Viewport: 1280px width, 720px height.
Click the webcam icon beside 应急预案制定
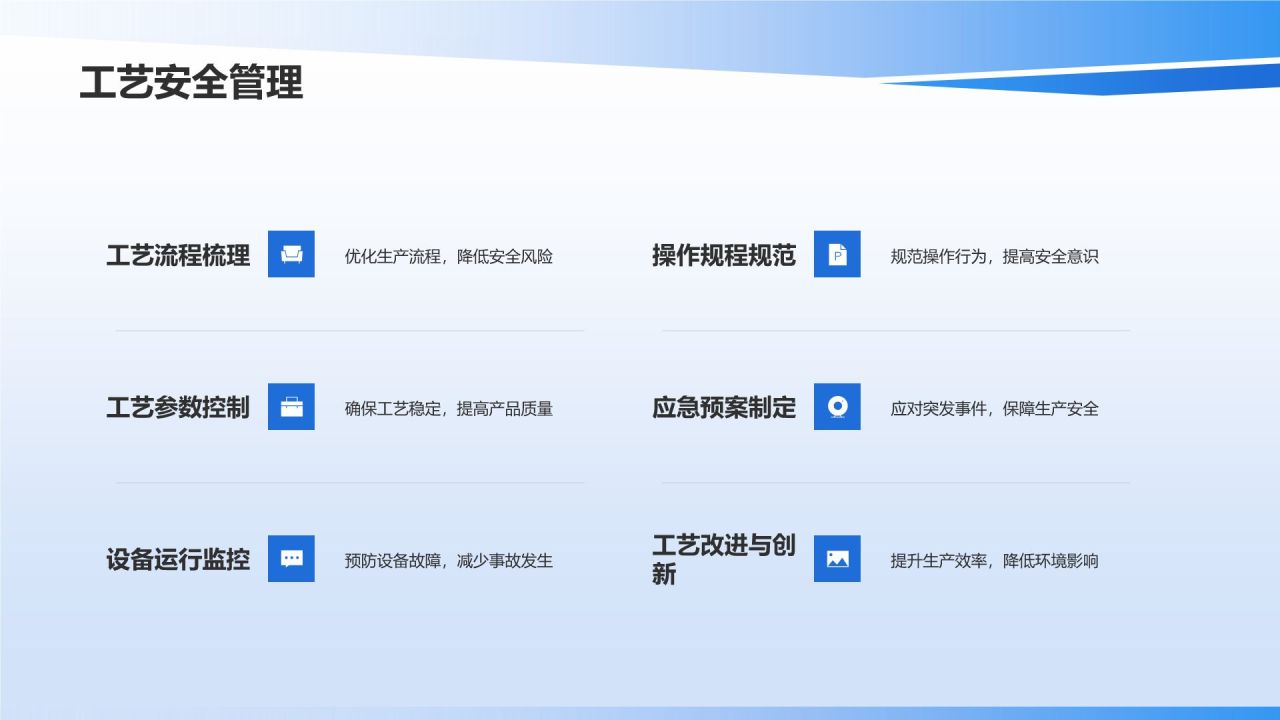(x=837, y=407)
